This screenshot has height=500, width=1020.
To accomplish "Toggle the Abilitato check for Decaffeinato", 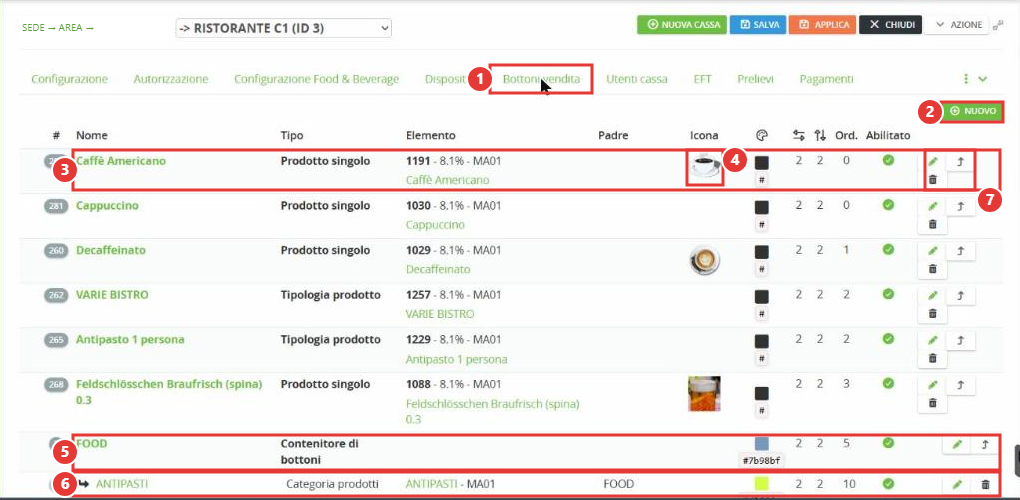I will [888, 248].
